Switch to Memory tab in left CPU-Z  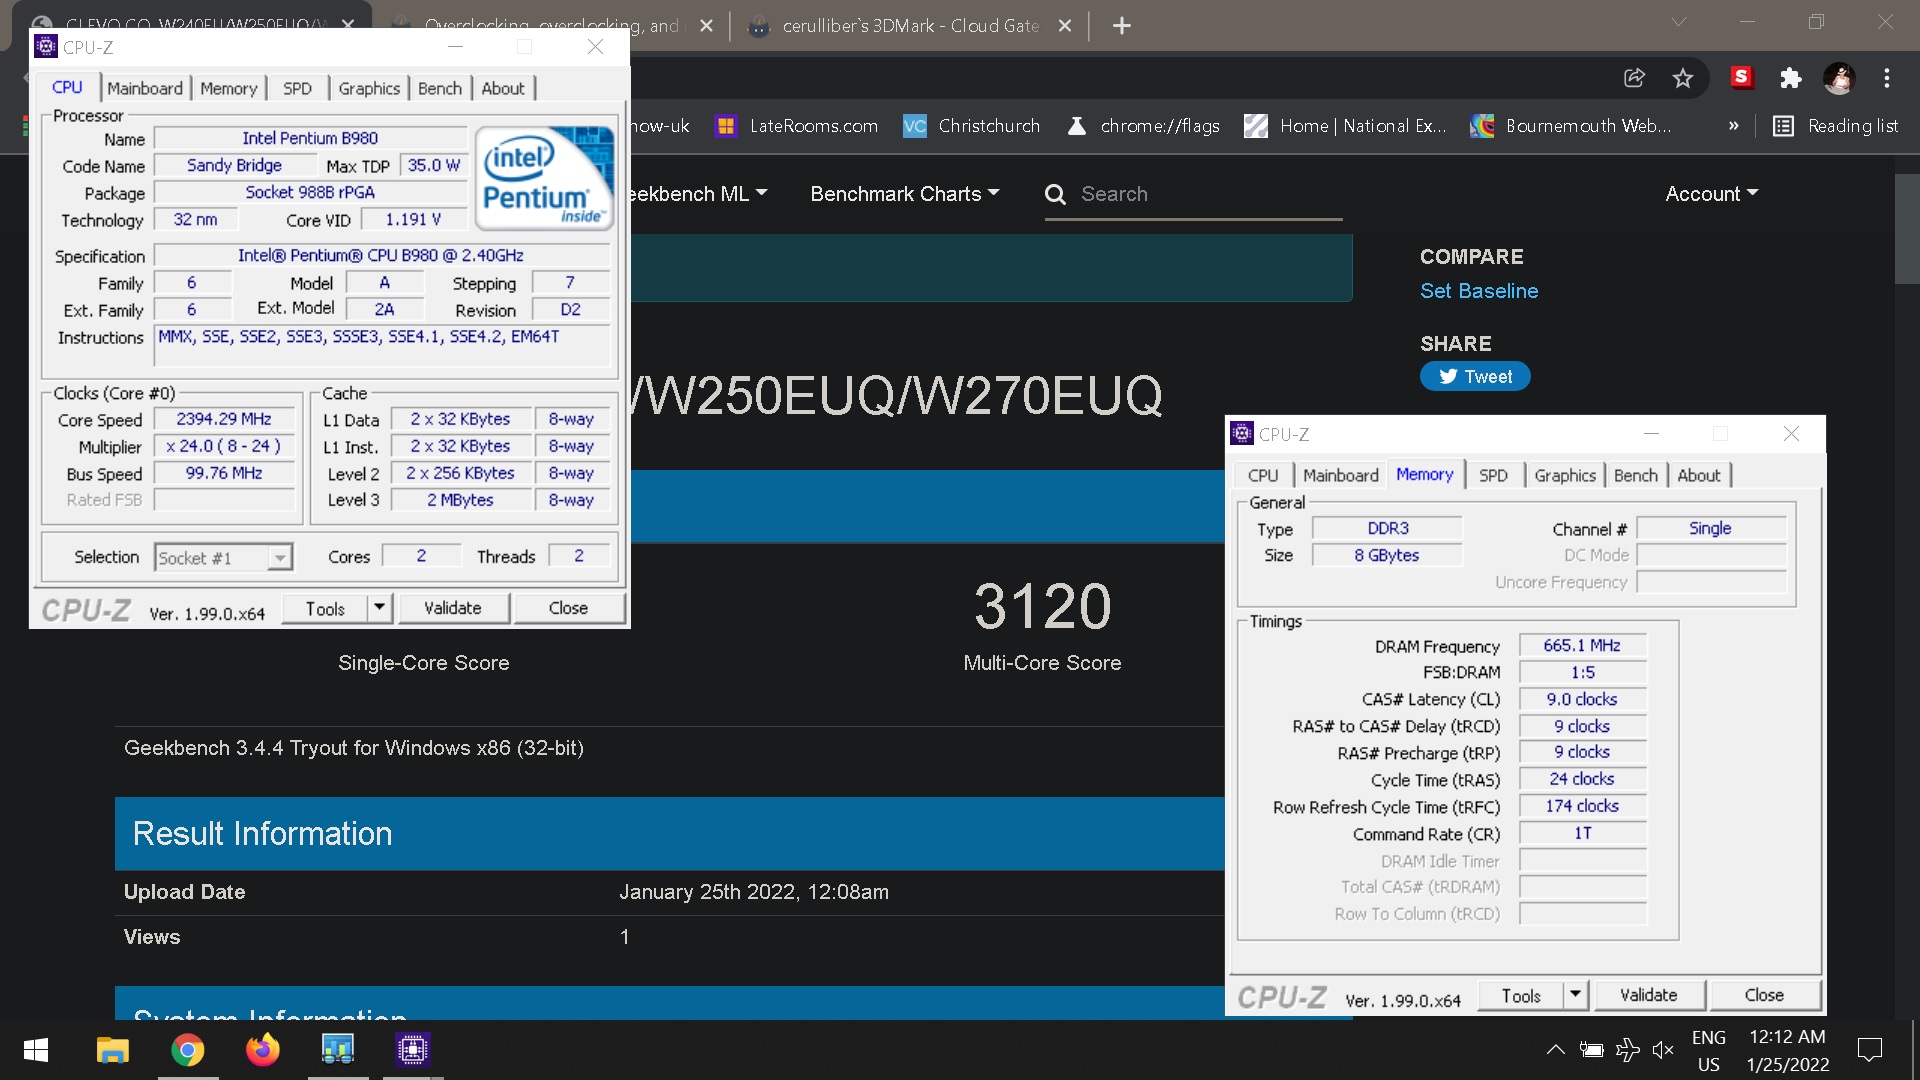(229, 88)
